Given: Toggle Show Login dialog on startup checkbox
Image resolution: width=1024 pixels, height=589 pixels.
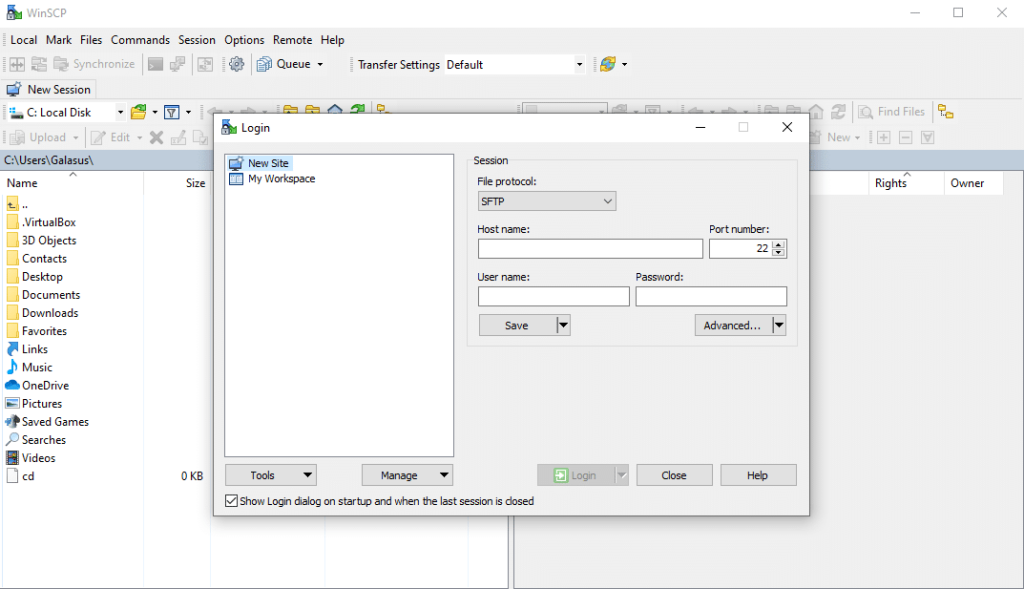Looking at the screenshot, I should coord(231,501).
